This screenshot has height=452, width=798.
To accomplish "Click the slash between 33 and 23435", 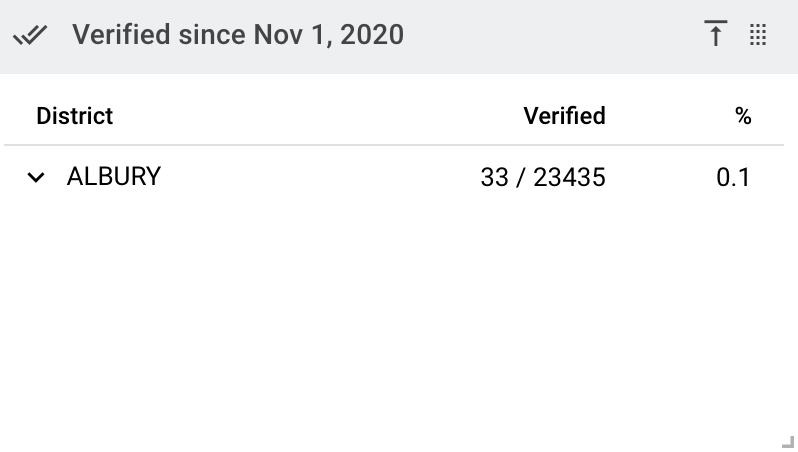I will pyautogui.click(x=520, y=178).
